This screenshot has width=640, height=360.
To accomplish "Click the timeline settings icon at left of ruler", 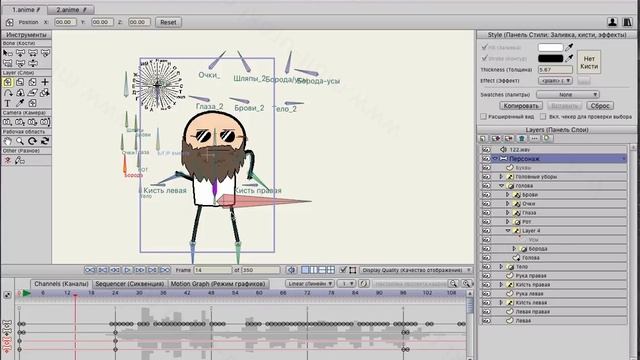I will 7,294.
